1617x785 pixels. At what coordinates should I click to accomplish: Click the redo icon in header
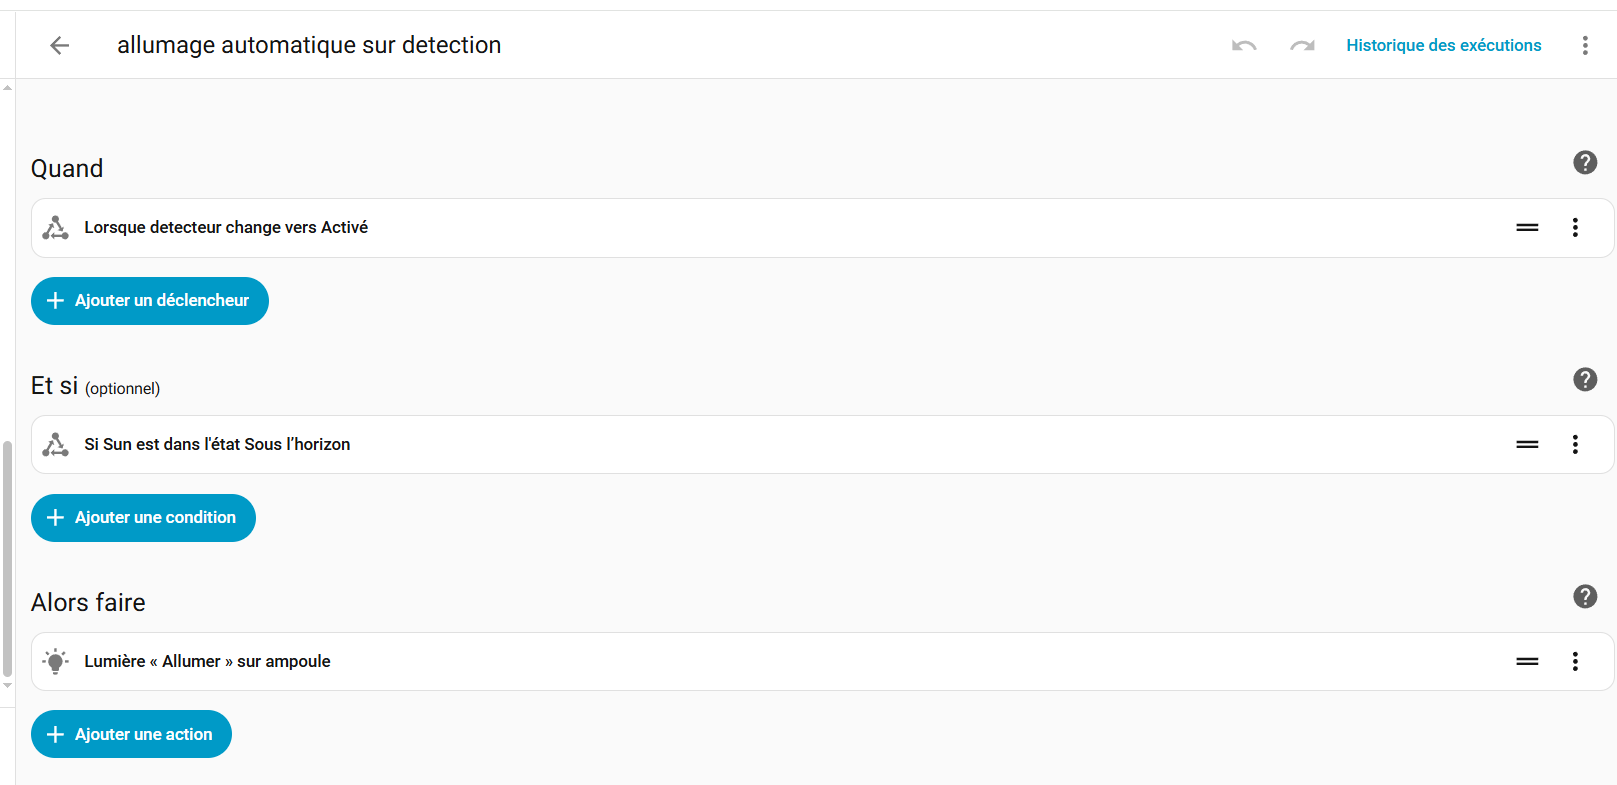click(1302, 45)
